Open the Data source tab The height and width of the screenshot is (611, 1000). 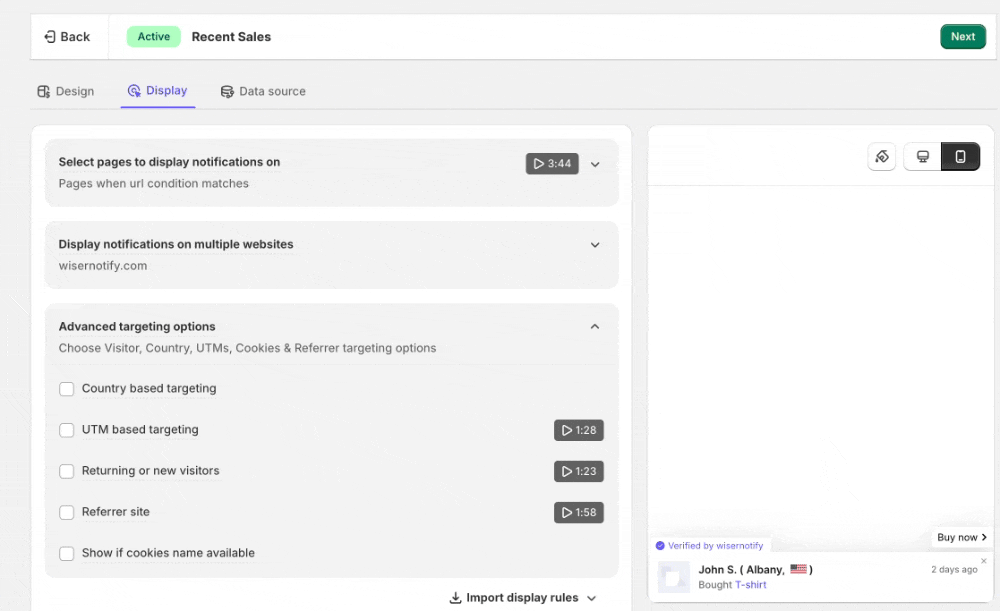(263, 91)
